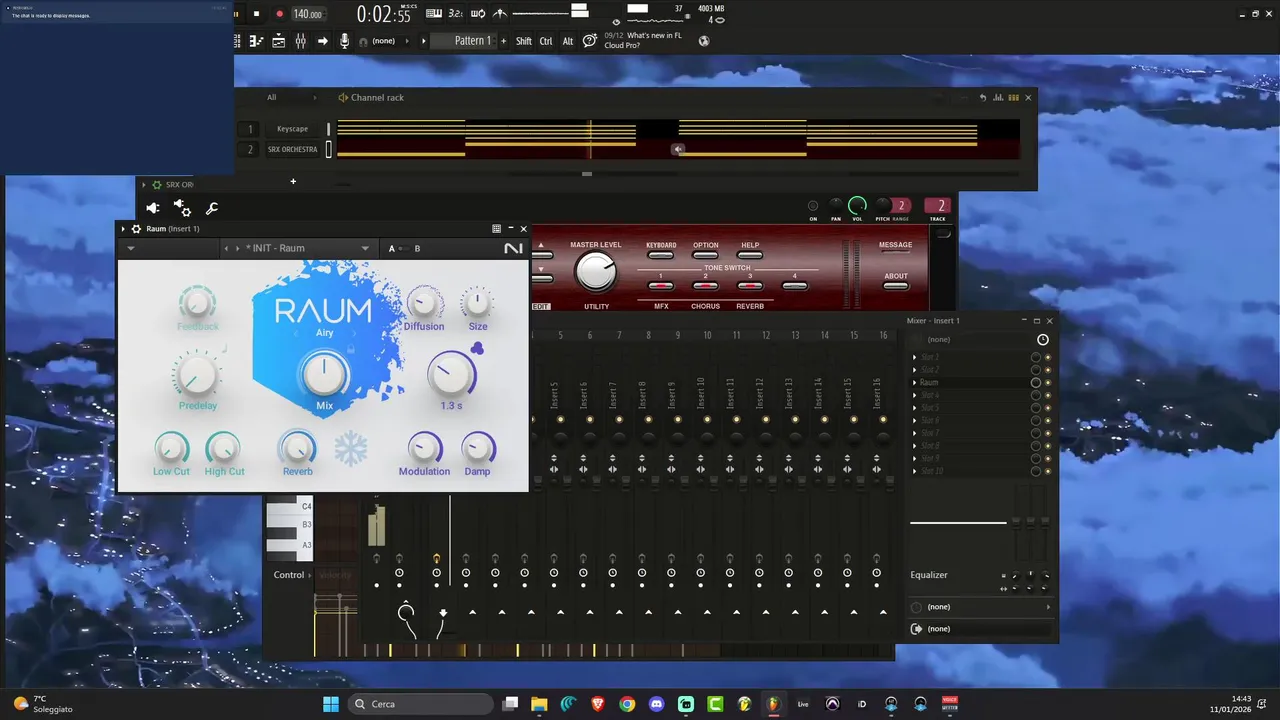
Task: Toggle typing keyboard to piano icon
Action: point(434,13)
